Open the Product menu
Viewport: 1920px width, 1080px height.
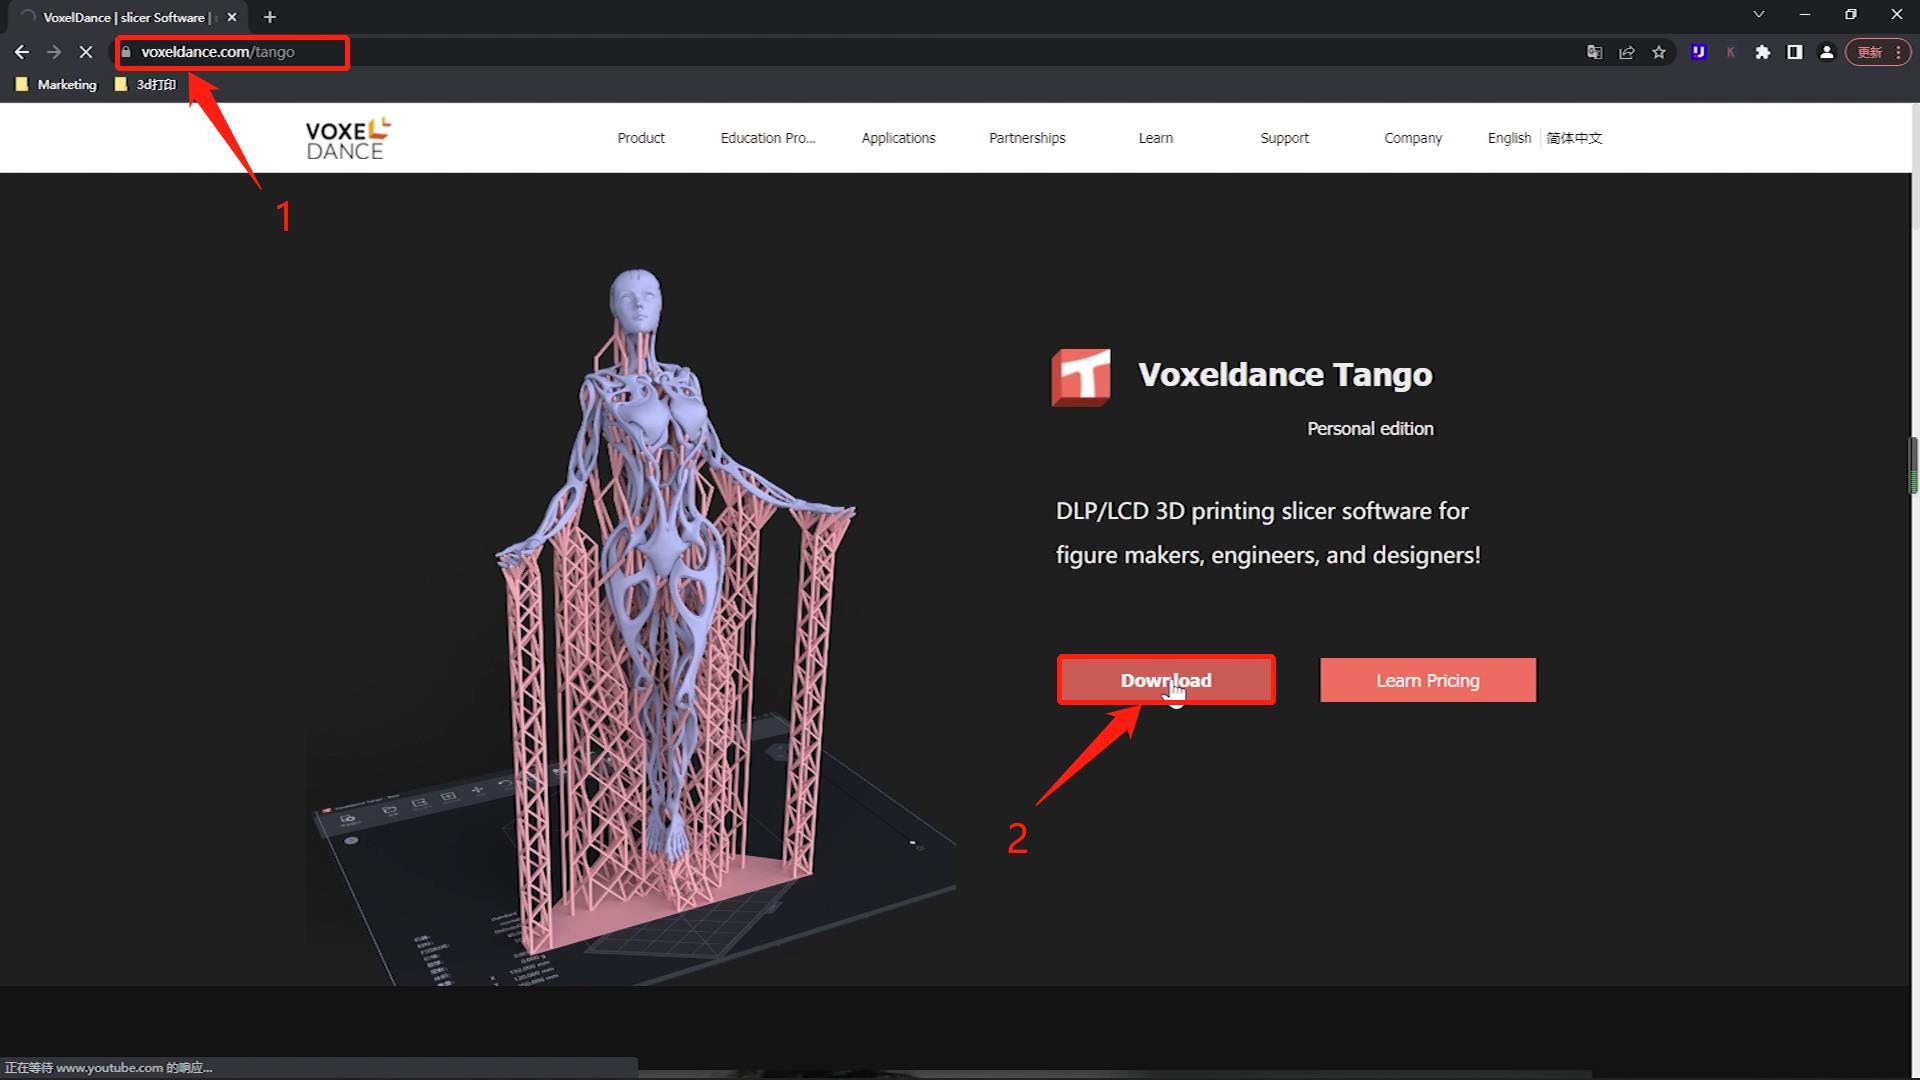641,138
